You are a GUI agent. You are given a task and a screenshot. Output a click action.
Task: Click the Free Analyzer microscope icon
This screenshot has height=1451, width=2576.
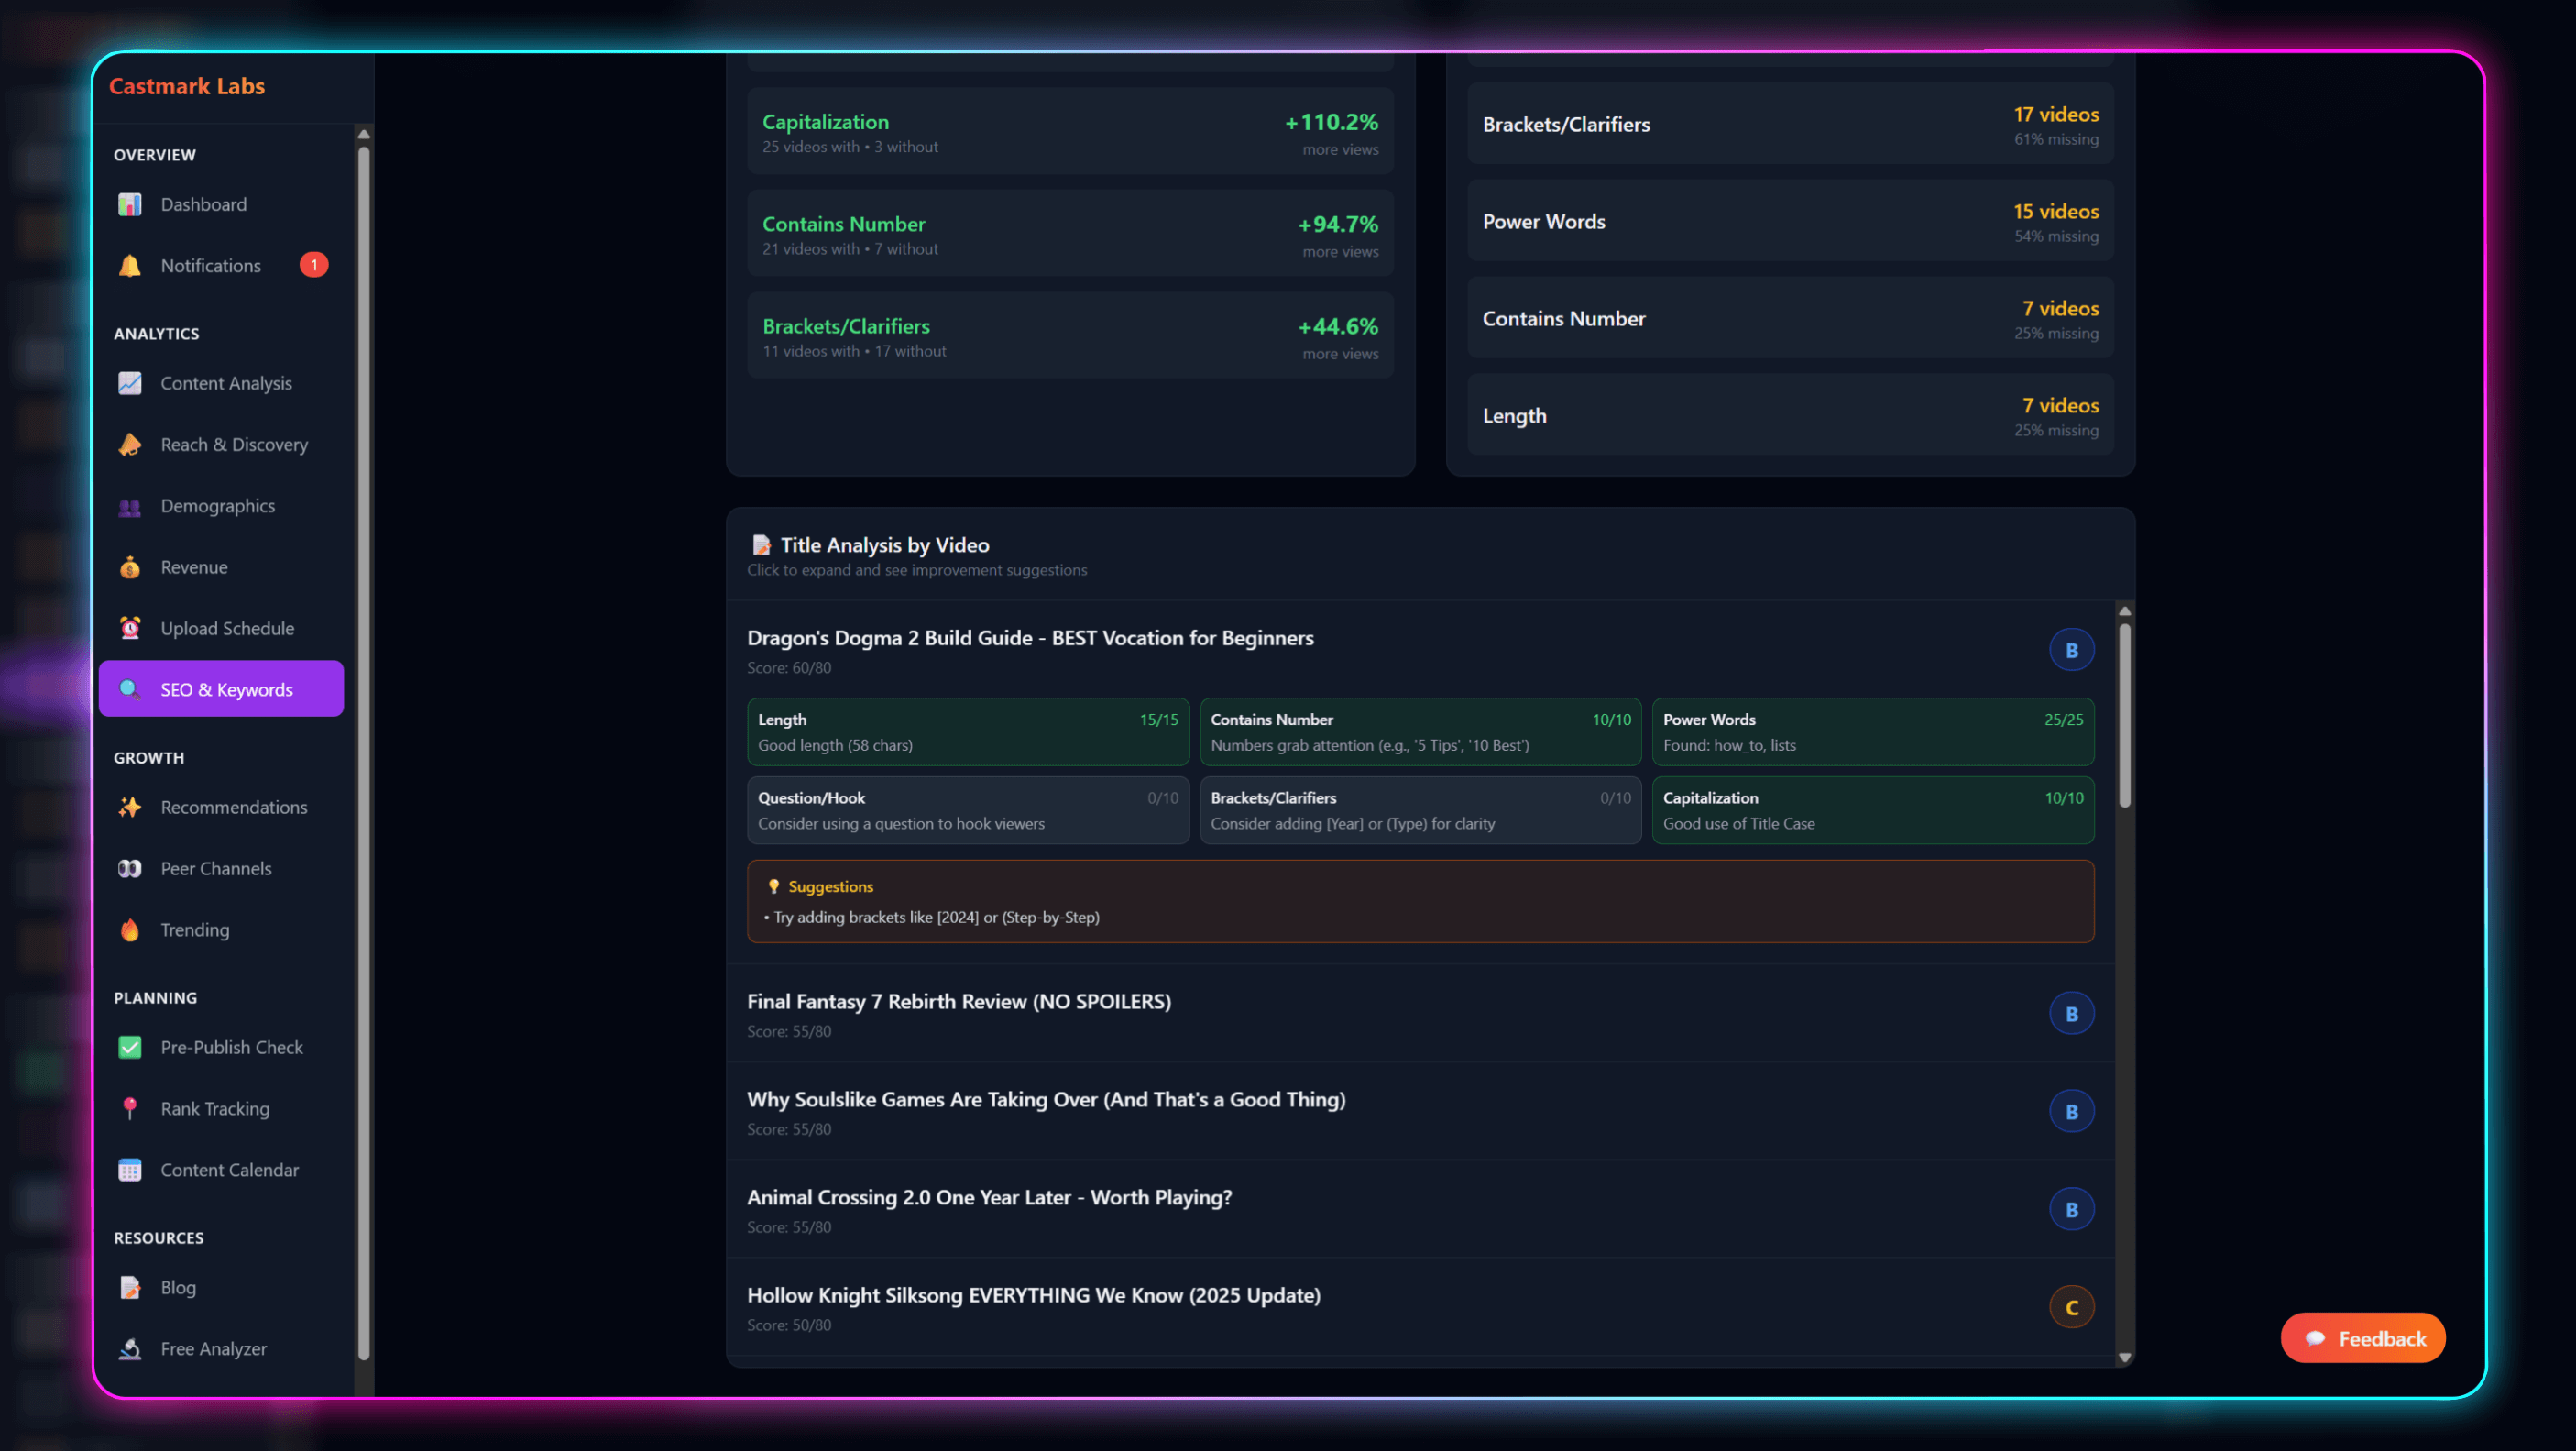(130, 1348)
